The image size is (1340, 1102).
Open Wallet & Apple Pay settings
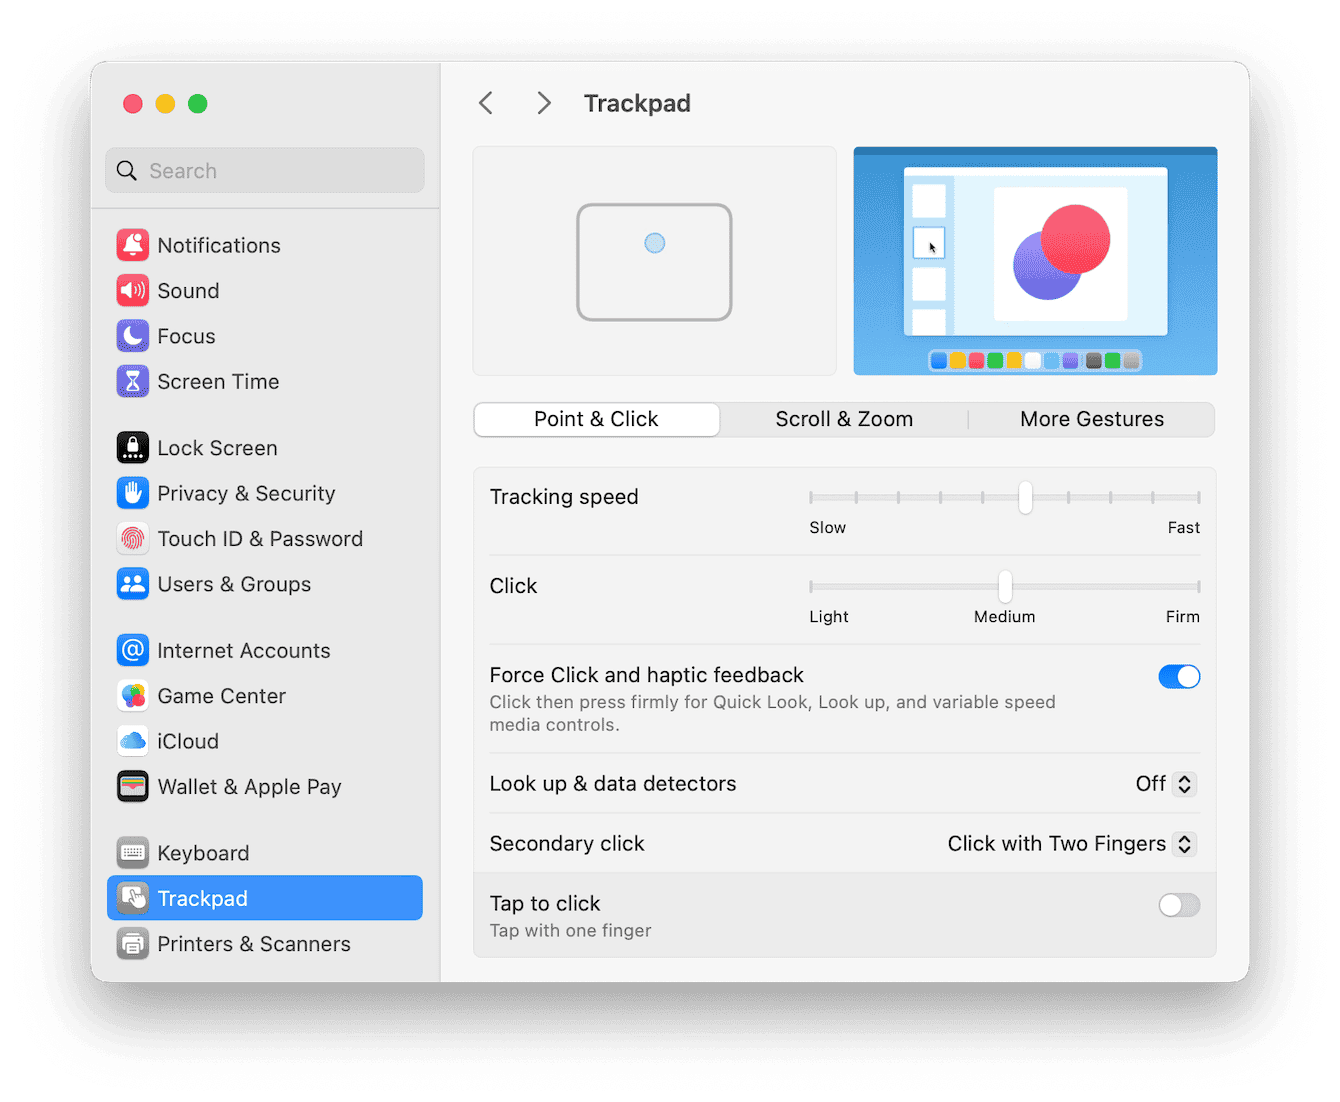pos(249,787)
